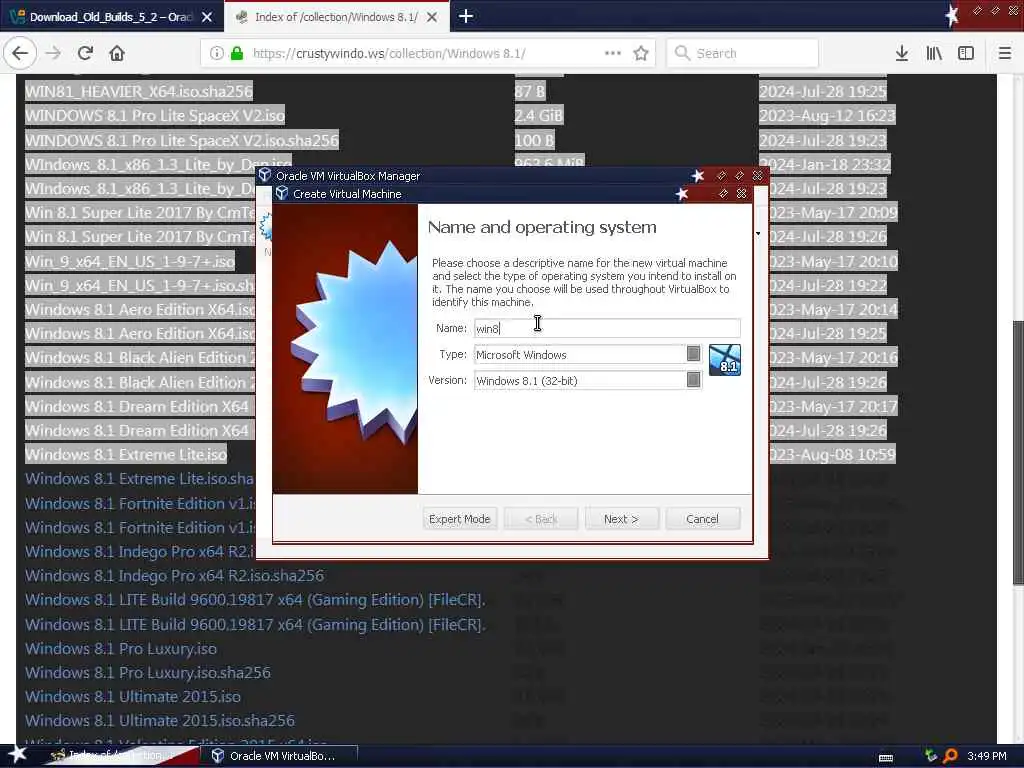1024x768 pixels.
Task: Reload the current page
Action: click(x=85, y=53)
